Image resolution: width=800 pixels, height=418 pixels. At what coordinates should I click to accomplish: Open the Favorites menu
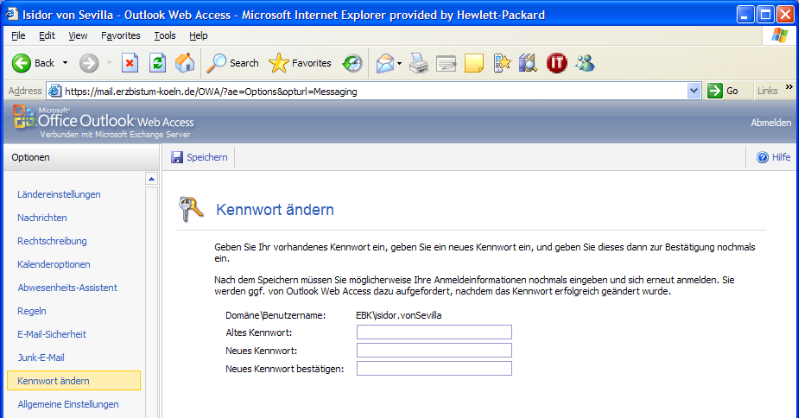(120, 36)
